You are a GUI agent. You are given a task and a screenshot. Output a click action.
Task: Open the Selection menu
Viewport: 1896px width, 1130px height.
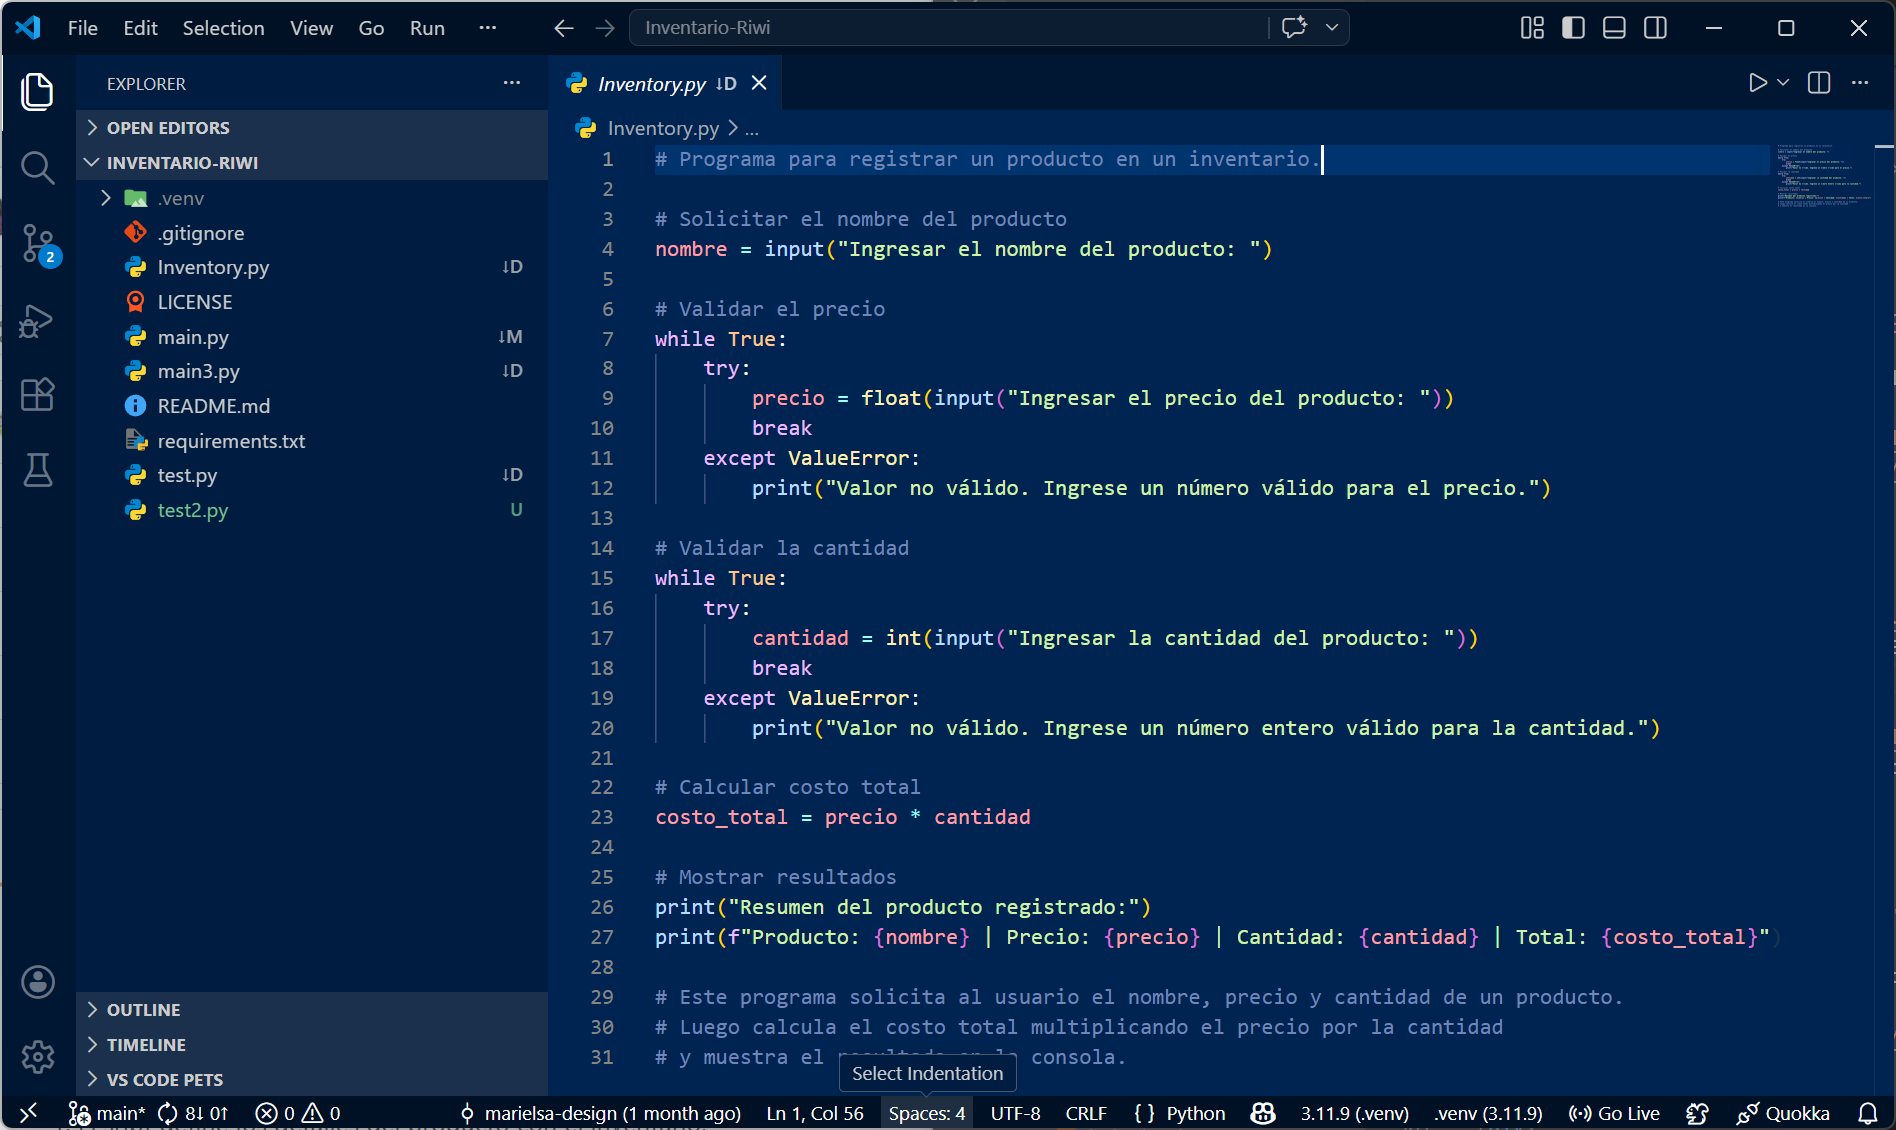click(223, 28)
